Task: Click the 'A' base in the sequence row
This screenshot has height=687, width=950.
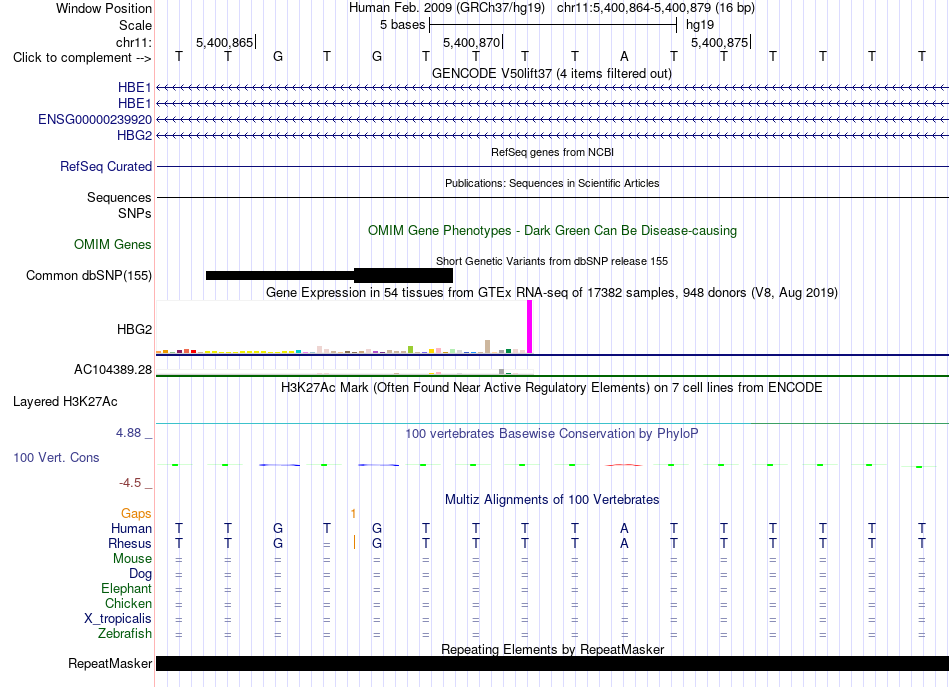Action: 624,56
